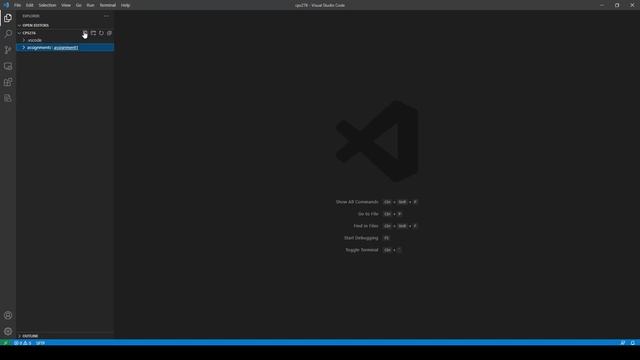Click the SFTP status bar item

click(x=40, y=343)
